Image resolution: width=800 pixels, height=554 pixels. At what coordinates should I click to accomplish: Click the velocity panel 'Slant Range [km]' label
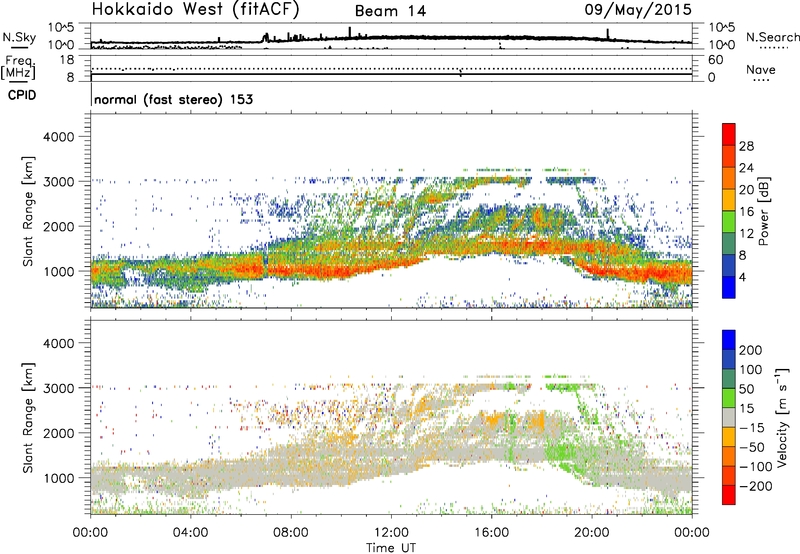28,418
